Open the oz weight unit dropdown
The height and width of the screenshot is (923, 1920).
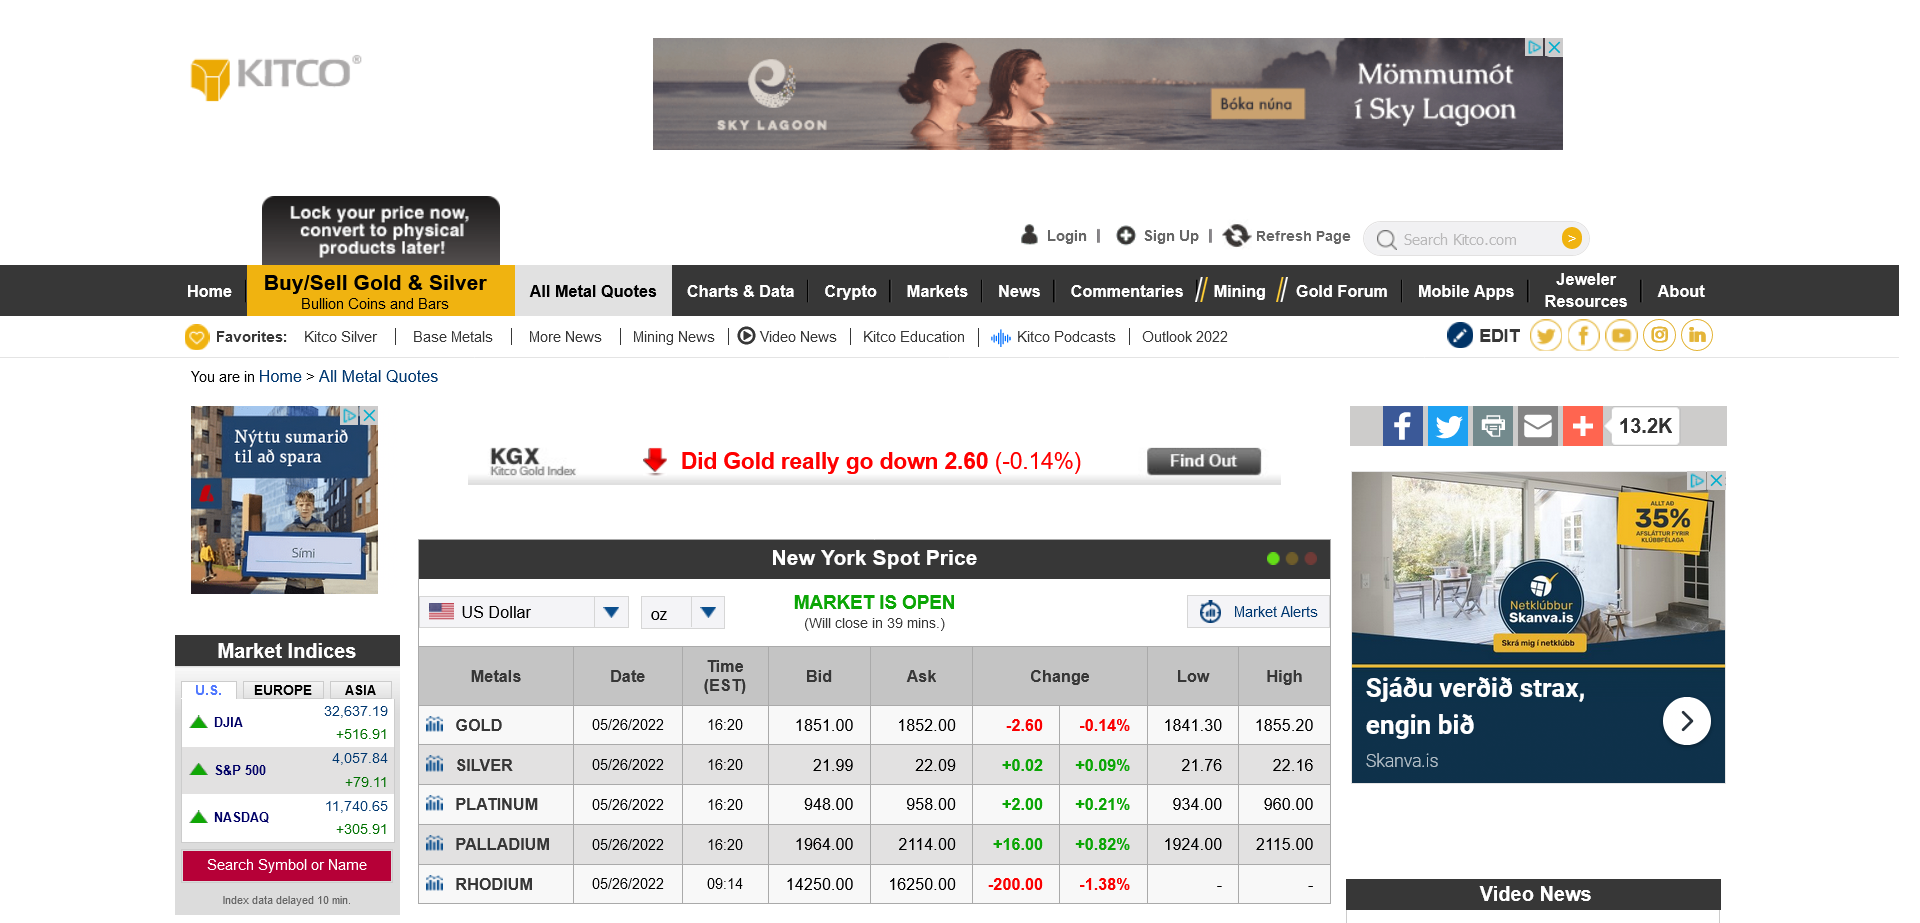click(708, 612)
